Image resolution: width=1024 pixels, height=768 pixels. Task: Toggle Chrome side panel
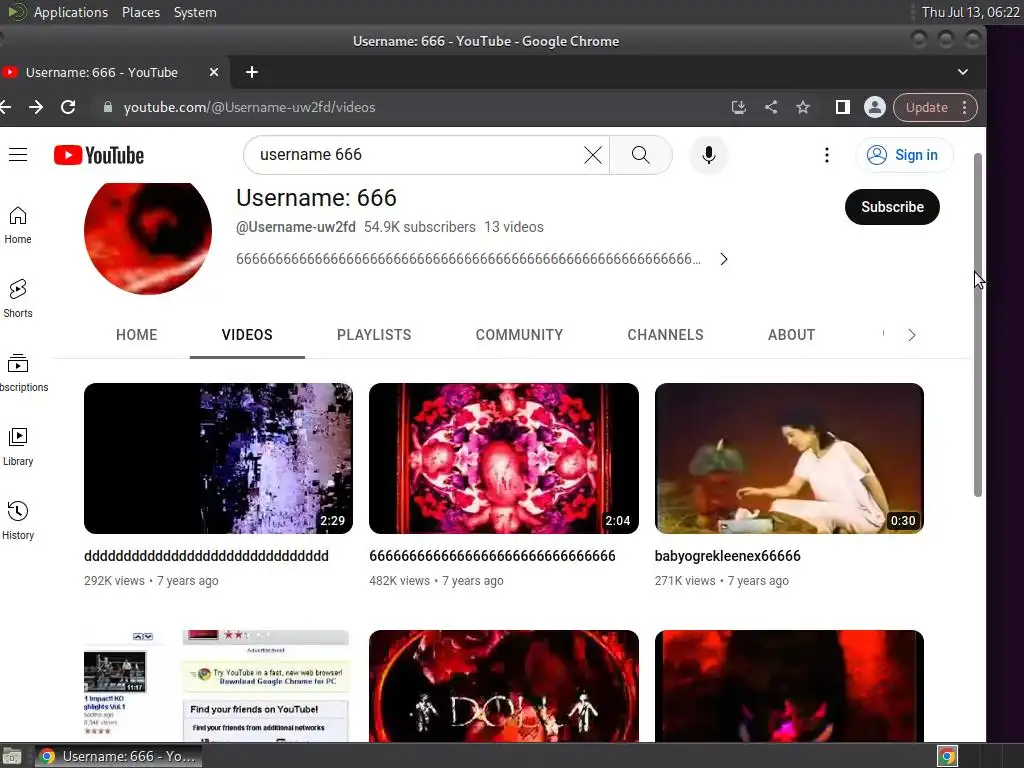pyautogui.click(x=842, y=107)
